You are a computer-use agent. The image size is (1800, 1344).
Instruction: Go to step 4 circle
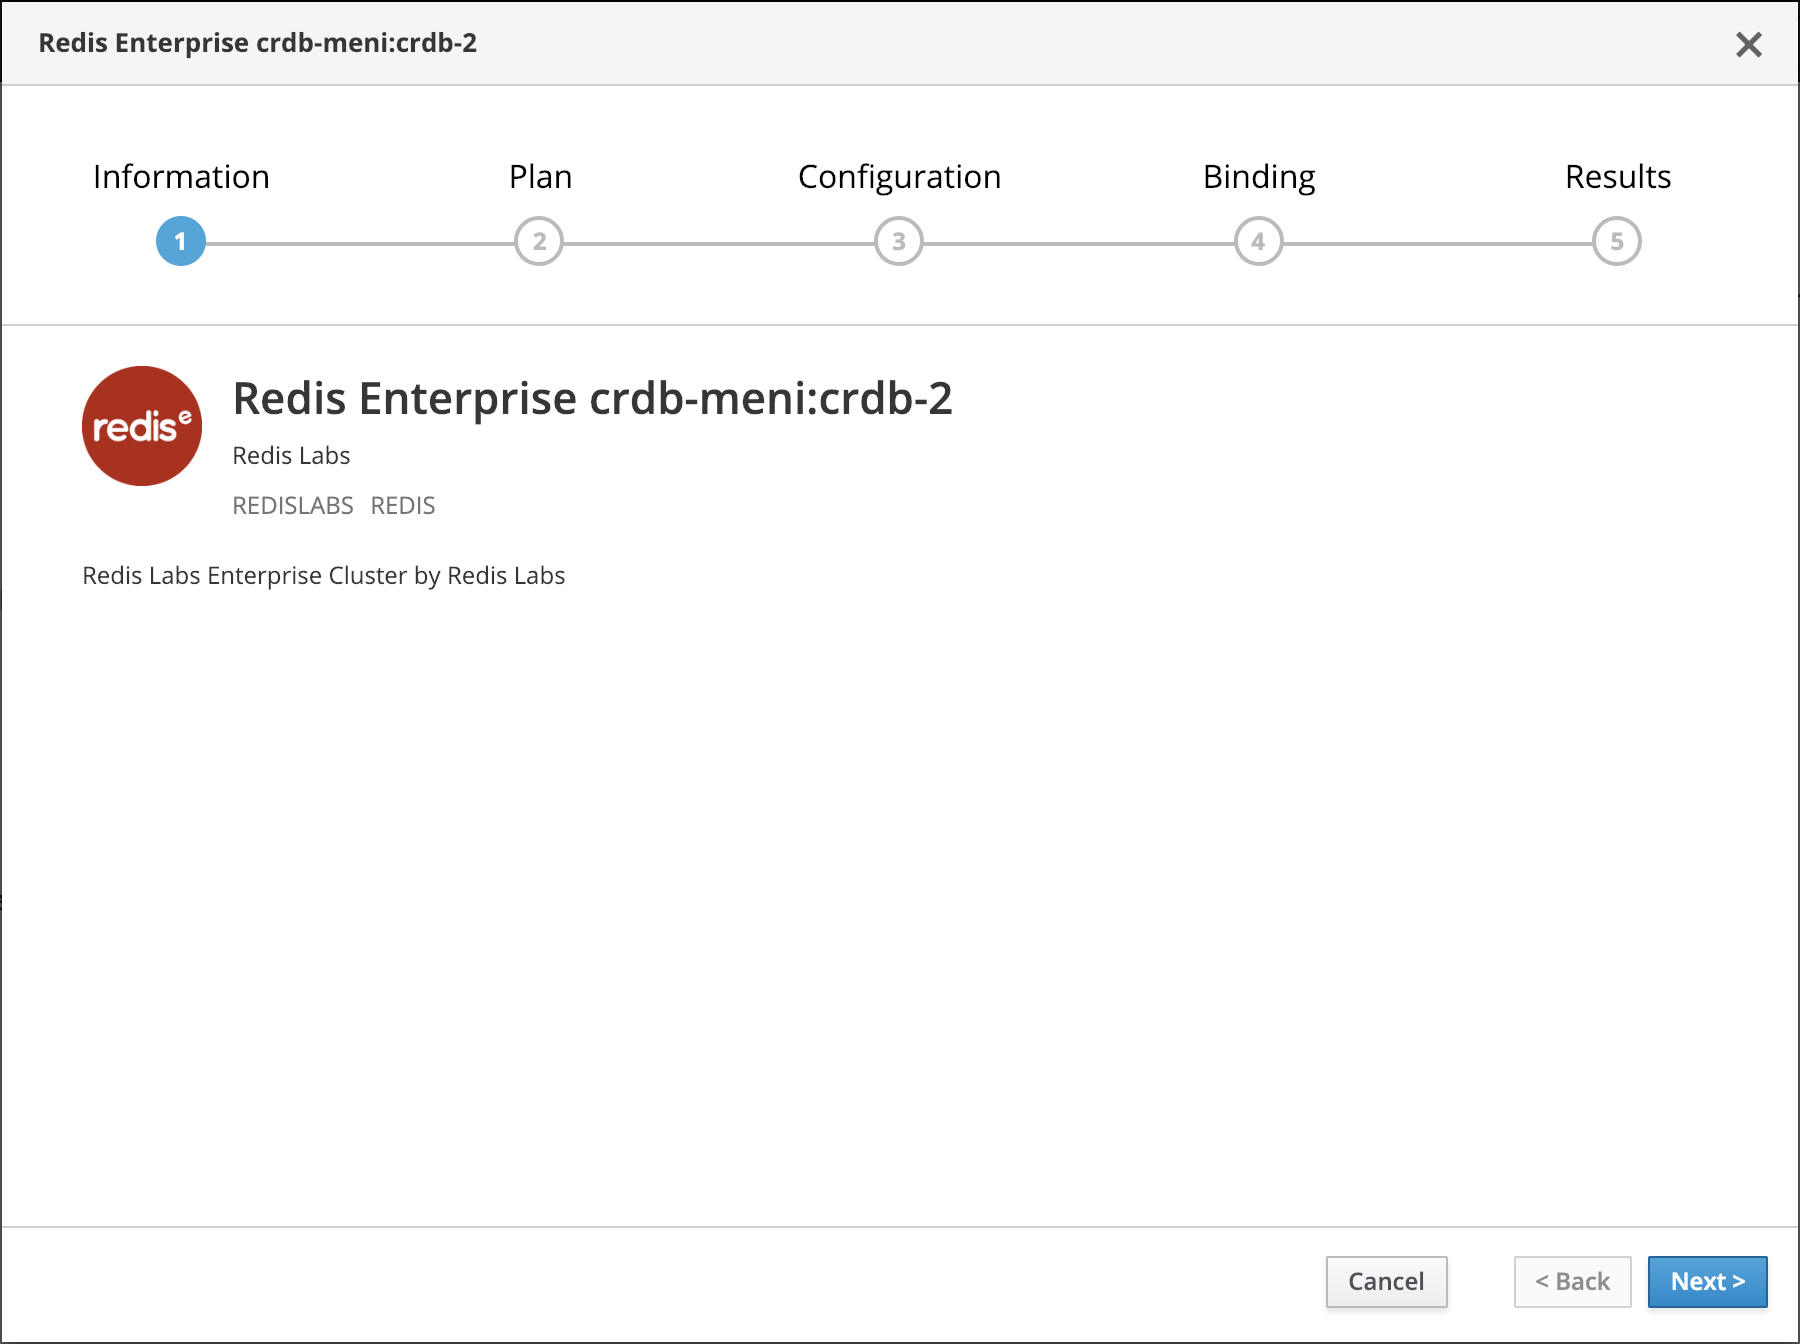(1258, 241)
